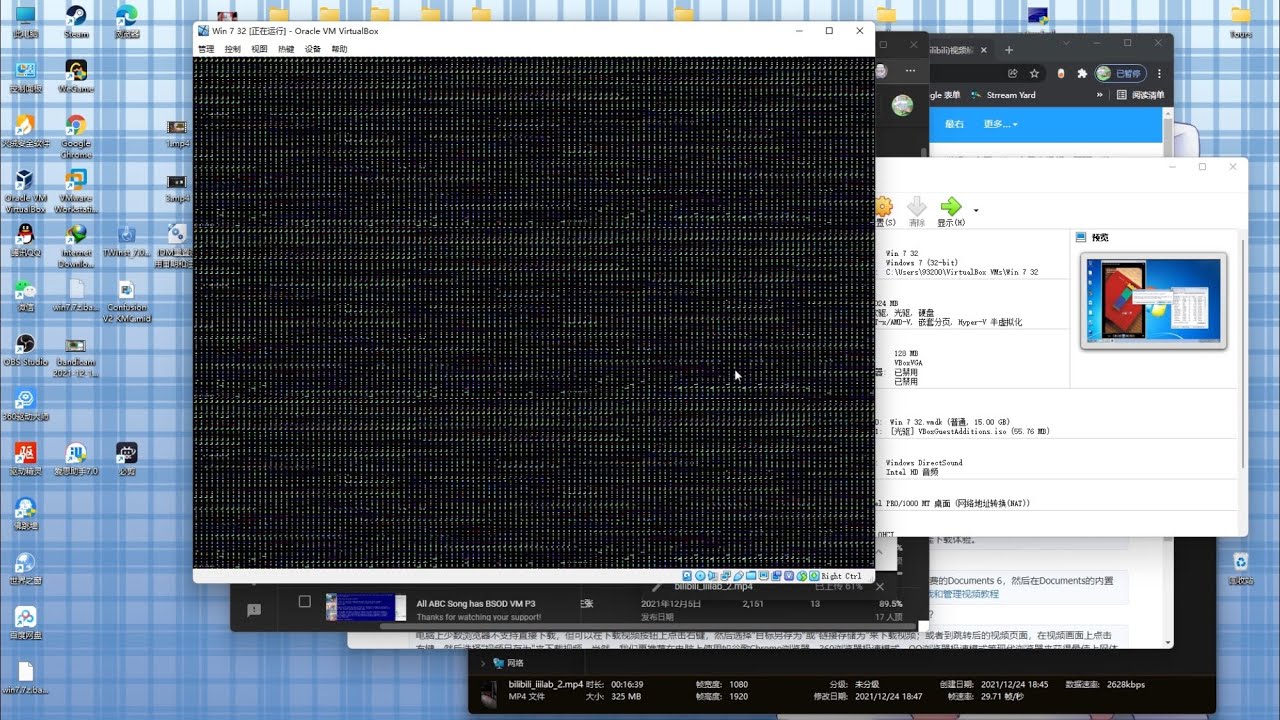Bookmark the page with Chrome's star icon

[1035, 73]
